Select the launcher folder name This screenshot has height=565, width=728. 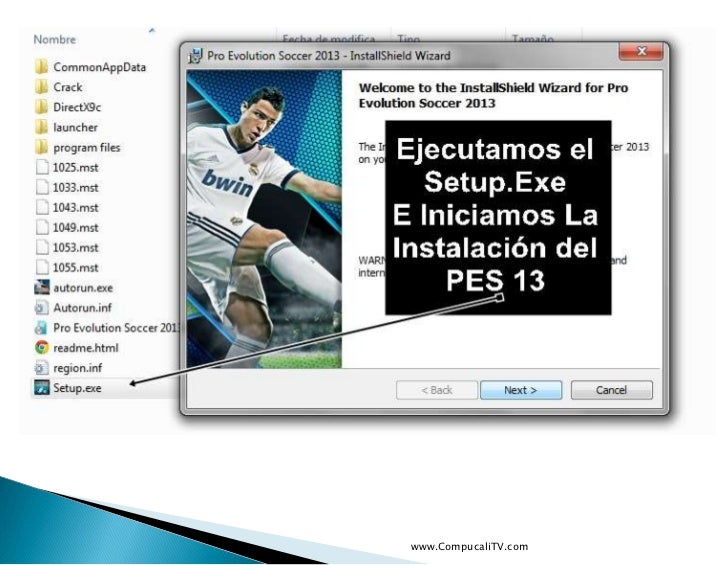tap(76, 127)
